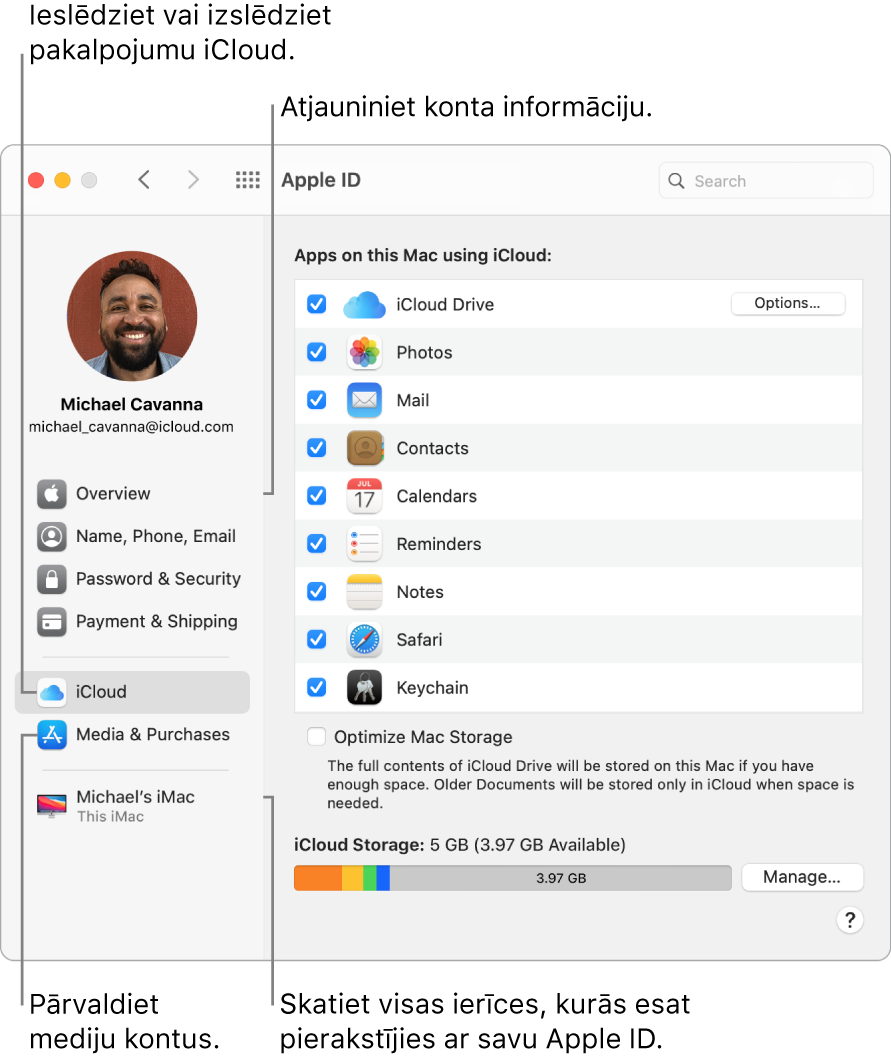Click the Help question mark icon
Image resolution: width=891 pixels, height=1059 pixels.
coord(849,920)
